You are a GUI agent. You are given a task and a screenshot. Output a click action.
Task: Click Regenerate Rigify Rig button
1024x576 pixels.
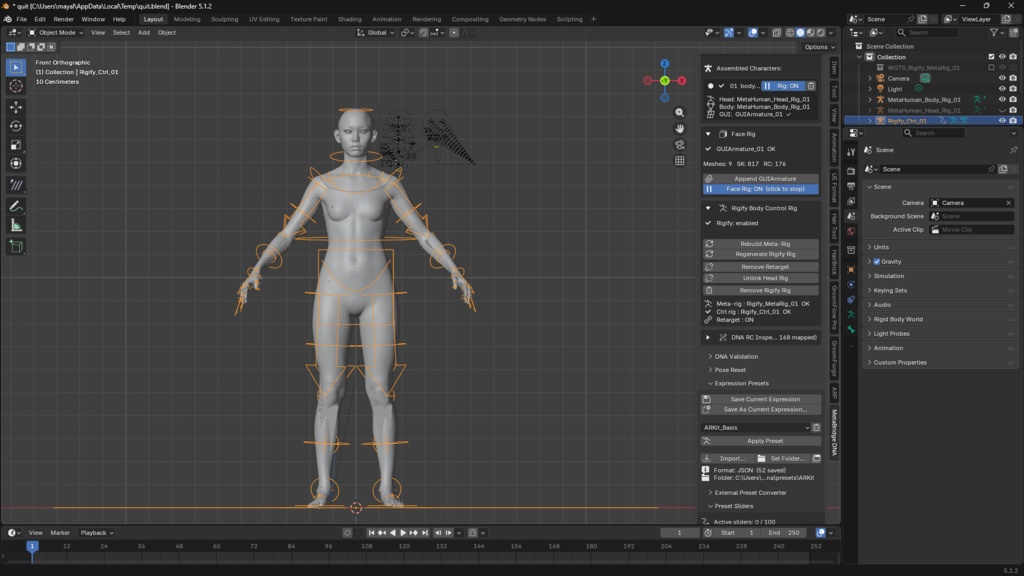click(761, 255)
